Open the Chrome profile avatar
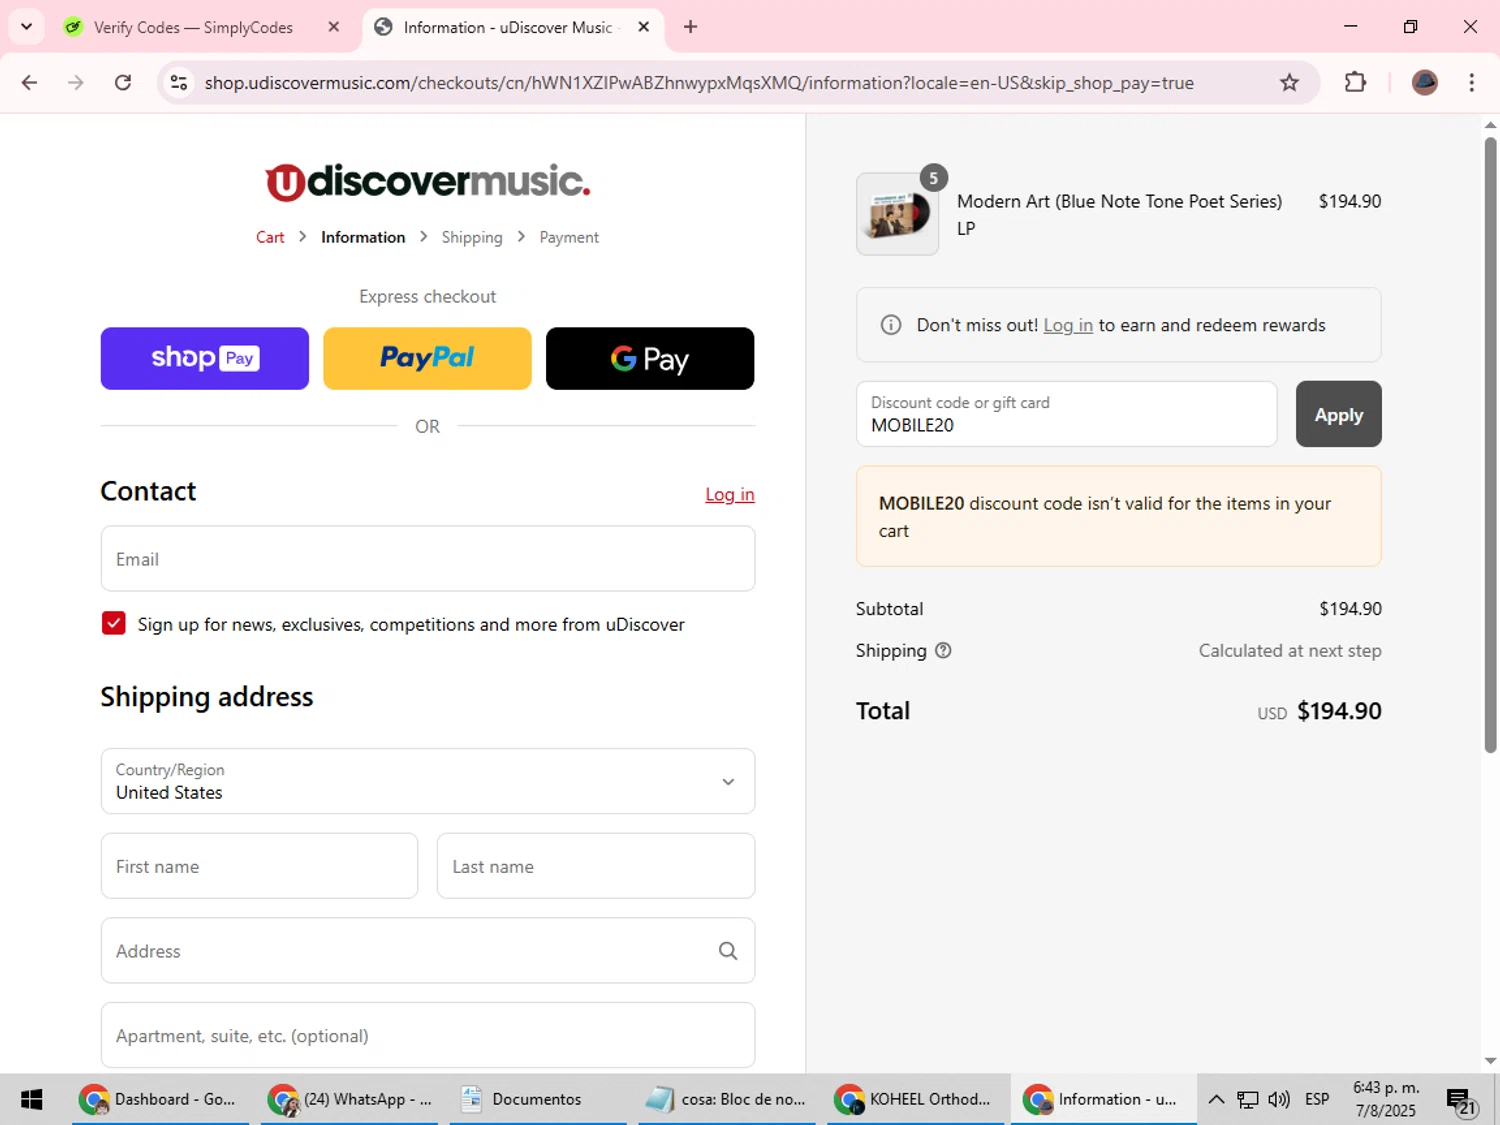The height and width of the screenshot is (1125, 1500). click(x=1424, y=82)
